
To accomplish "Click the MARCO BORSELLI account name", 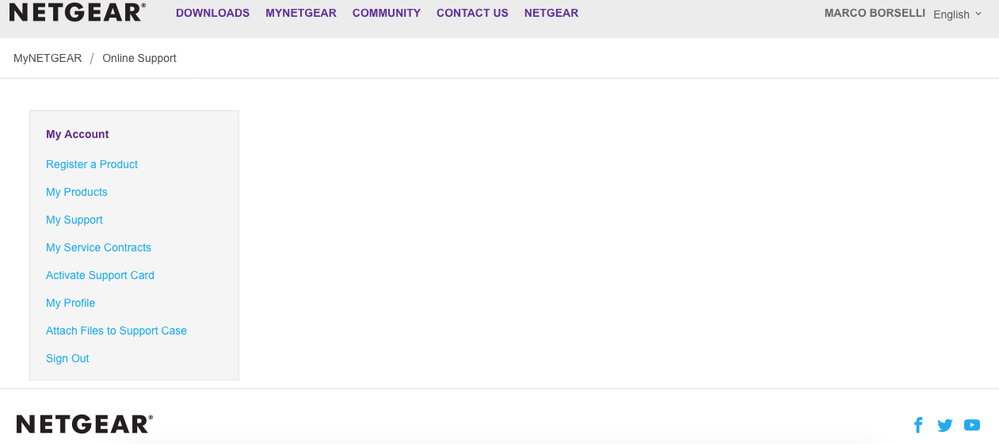I will (x=875, y=13).
